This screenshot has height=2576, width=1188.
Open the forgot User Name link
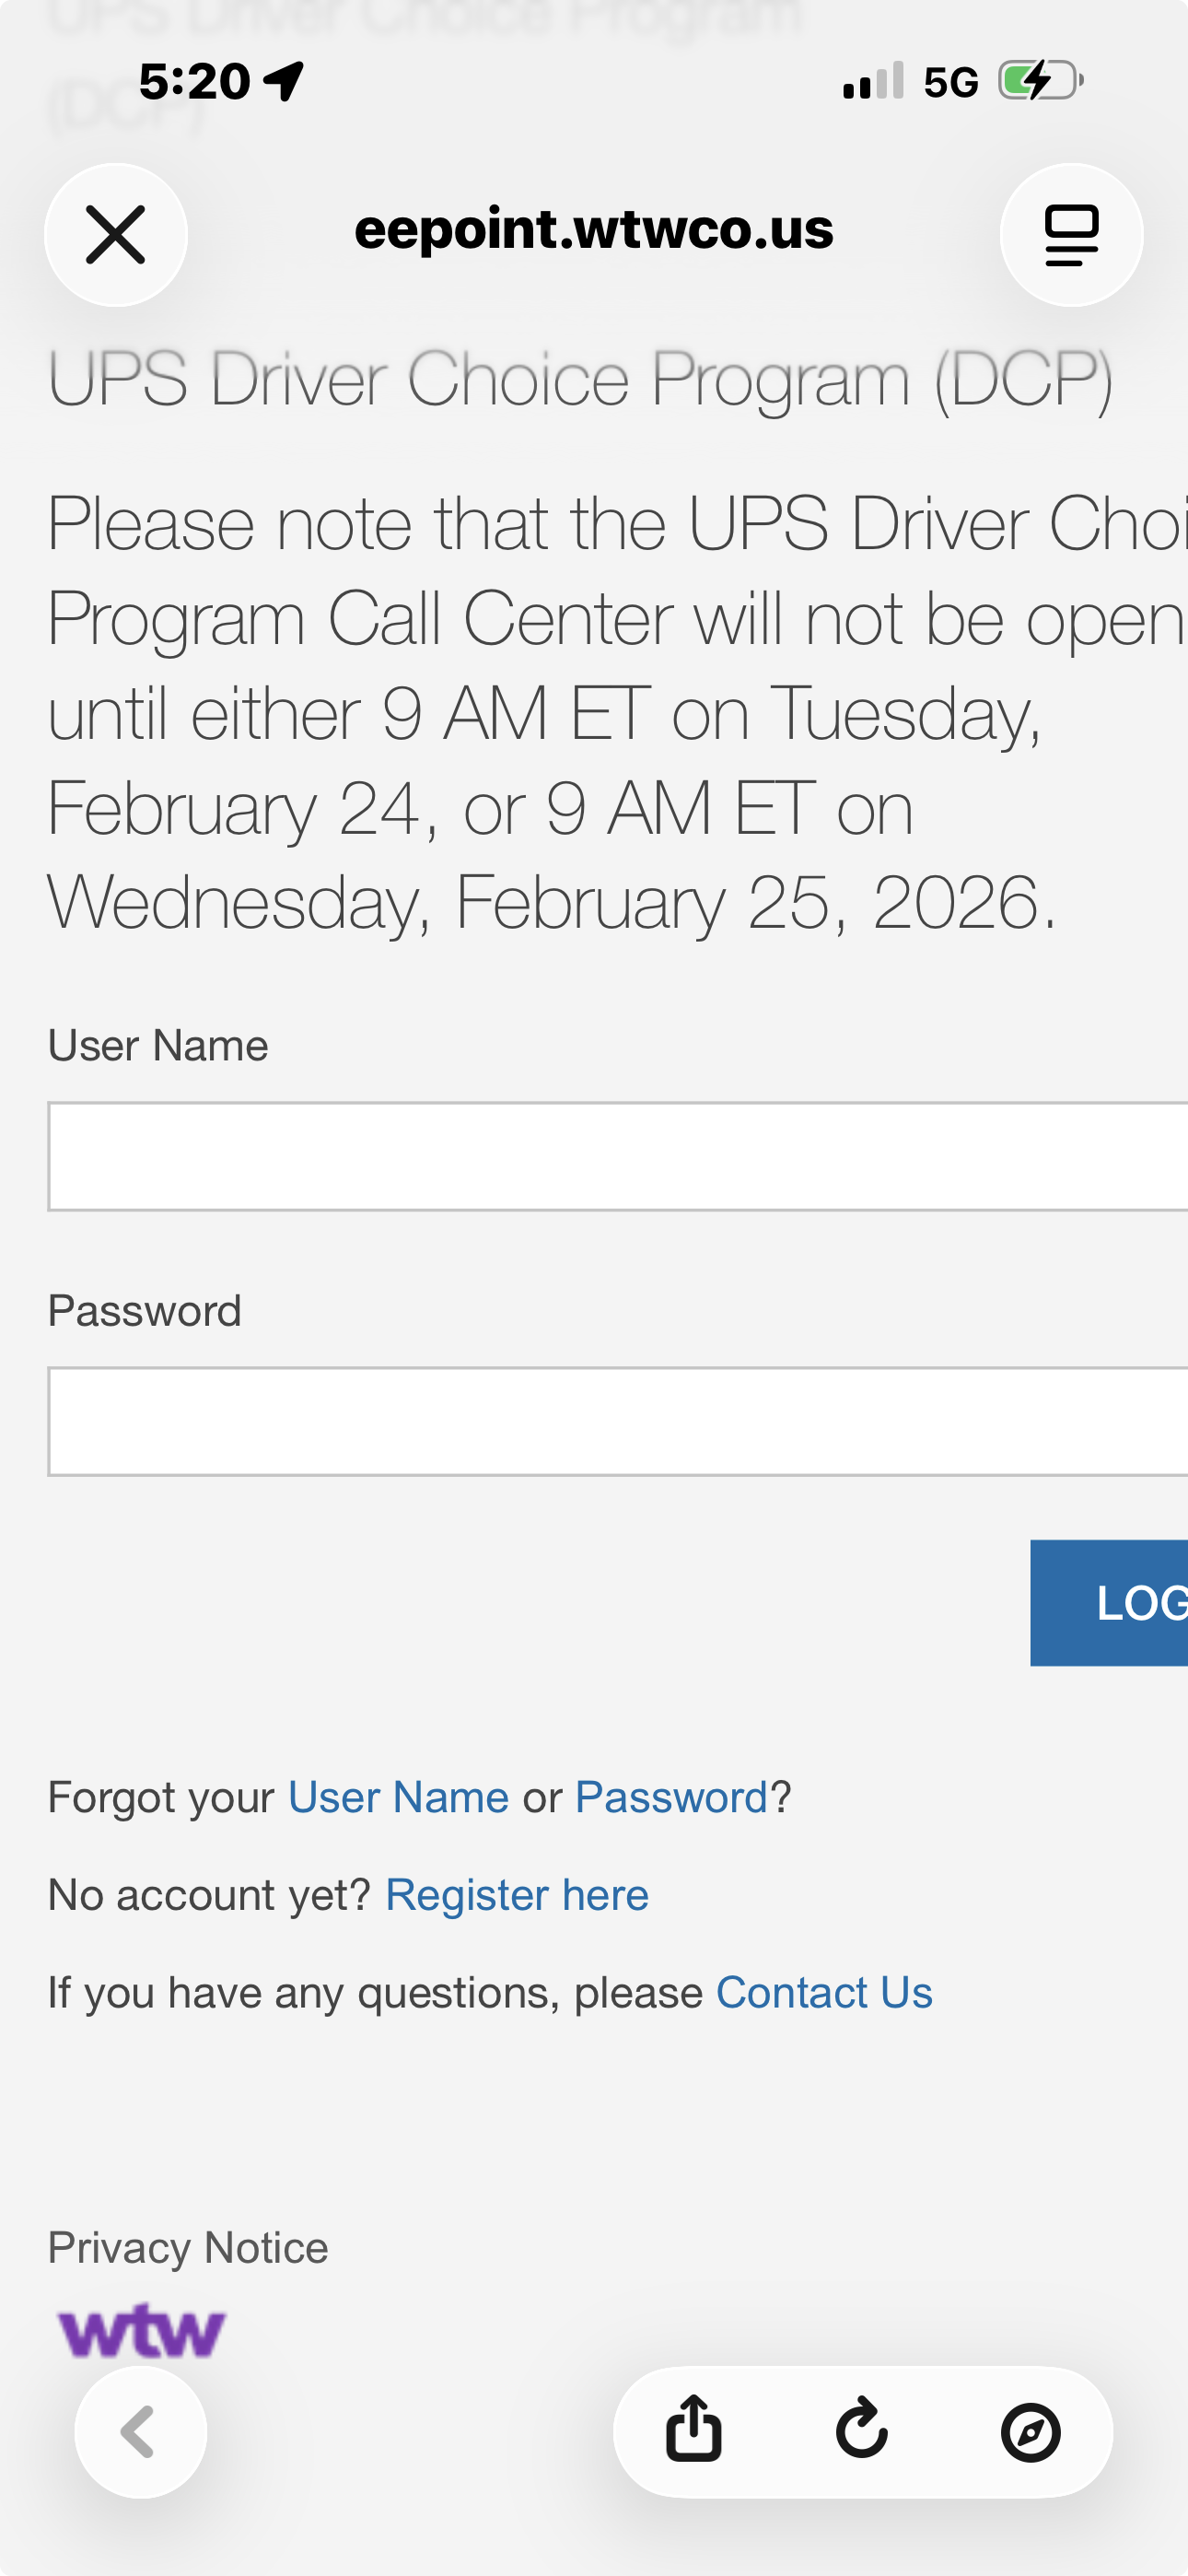(398, 1797)
